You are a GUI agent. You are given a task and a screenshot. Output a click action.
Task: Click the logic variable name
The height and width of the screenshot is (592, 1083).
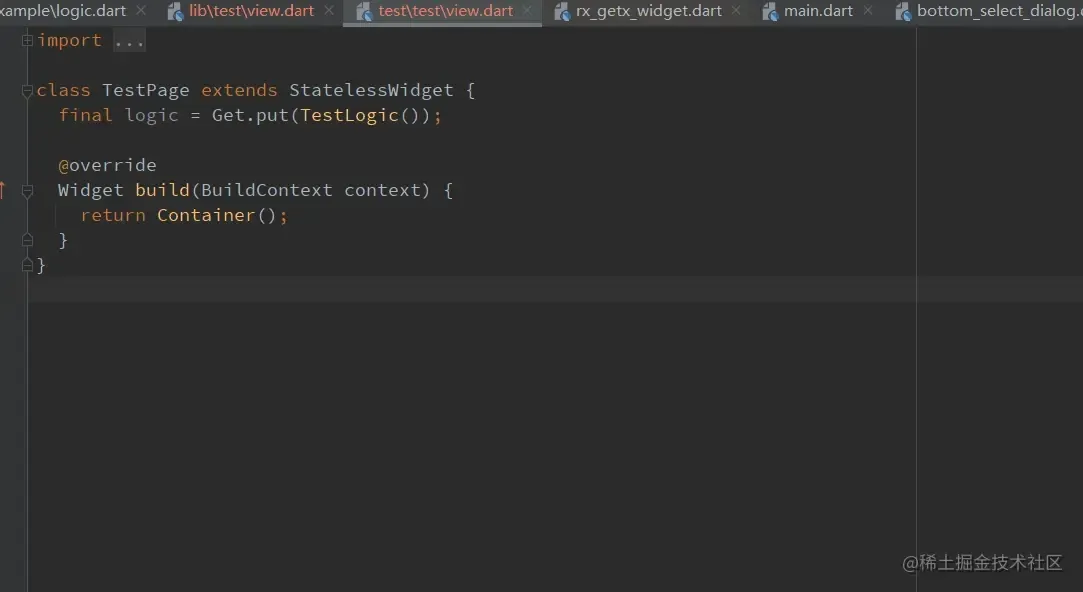pyautogui.click(x=151, y=115)
